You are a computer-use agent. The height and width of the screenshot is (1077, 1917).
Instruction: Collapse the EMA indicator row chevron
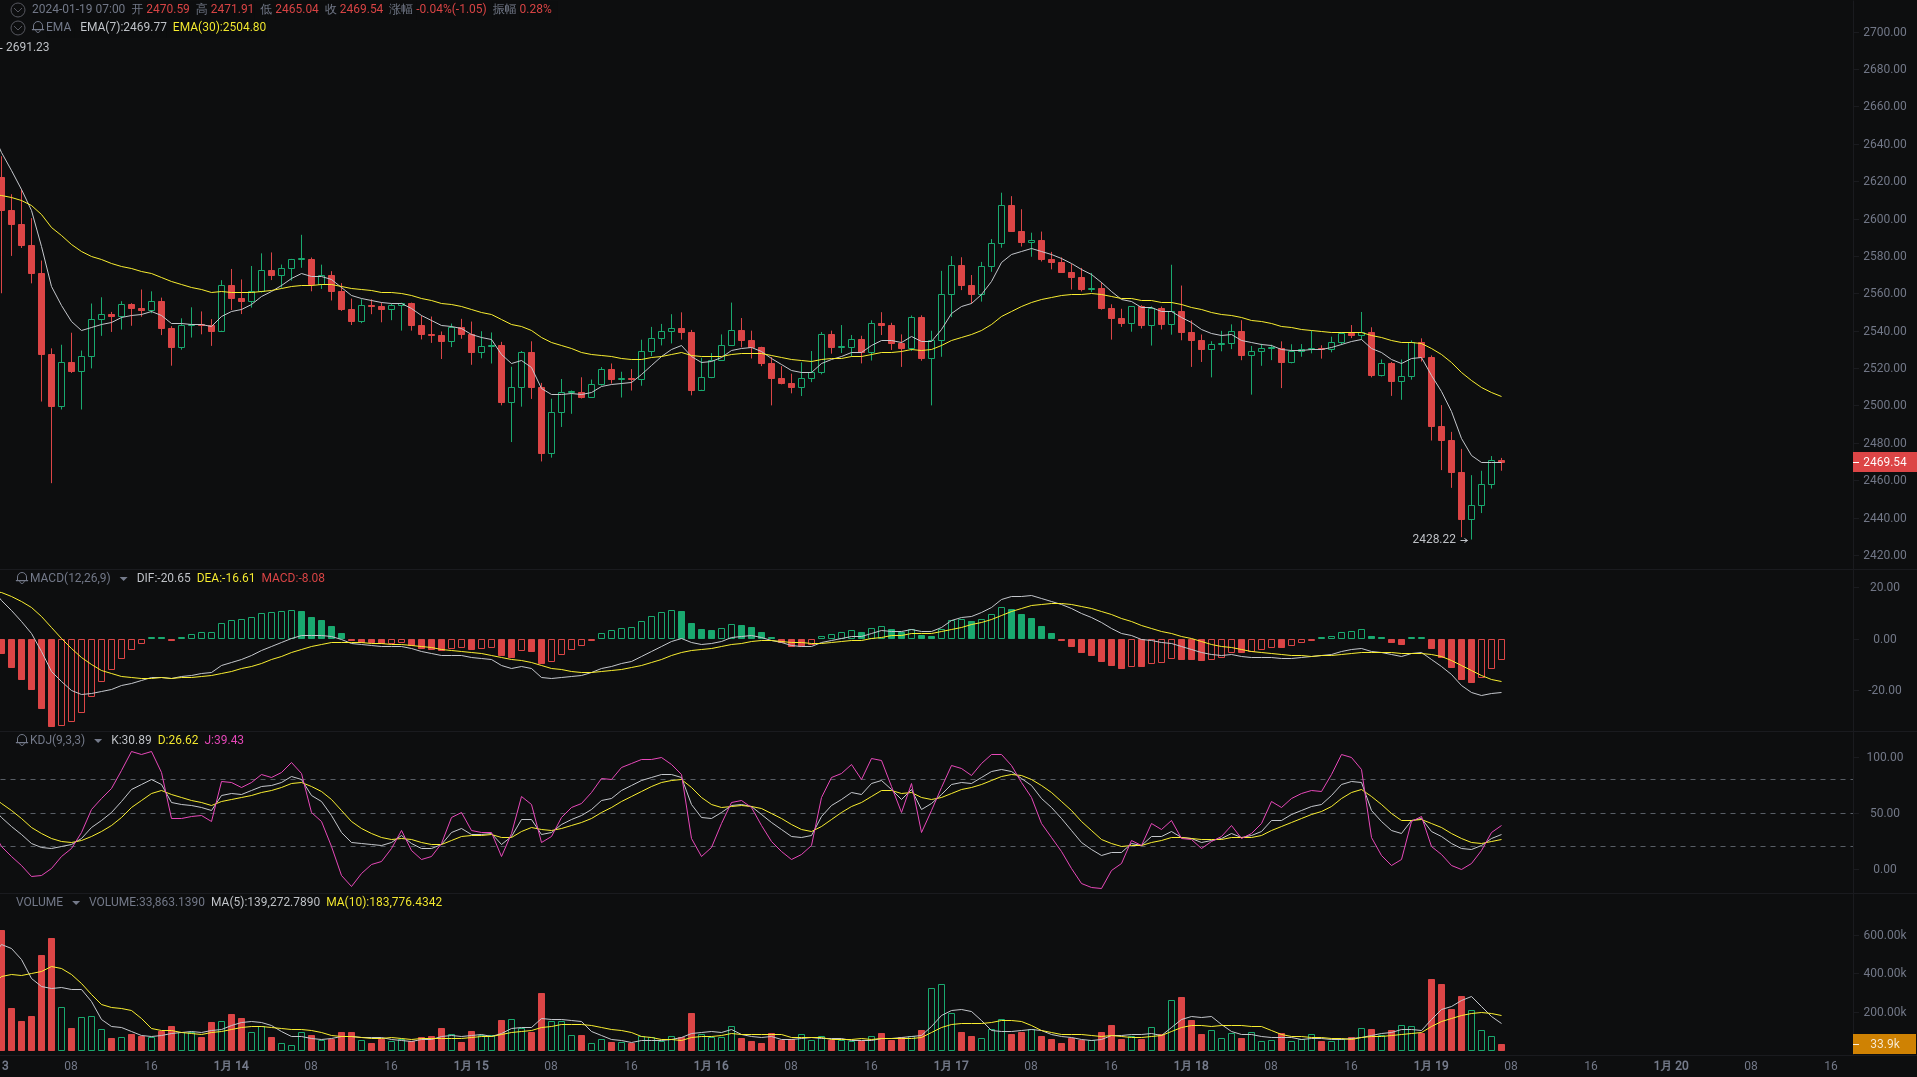pos(17,27)
